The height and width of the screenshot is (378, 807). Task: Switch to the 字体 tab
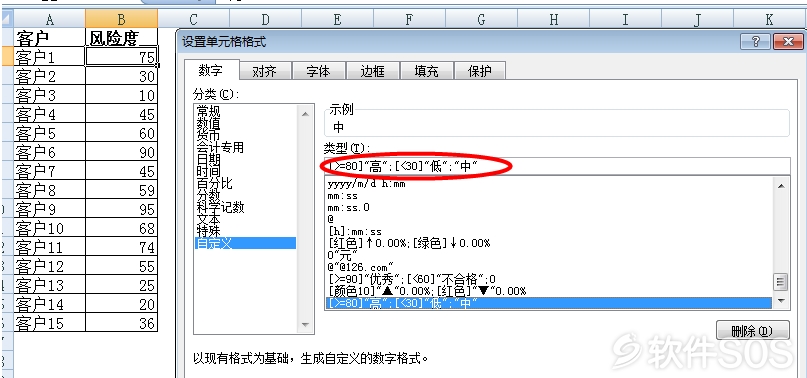click(319, 71)
